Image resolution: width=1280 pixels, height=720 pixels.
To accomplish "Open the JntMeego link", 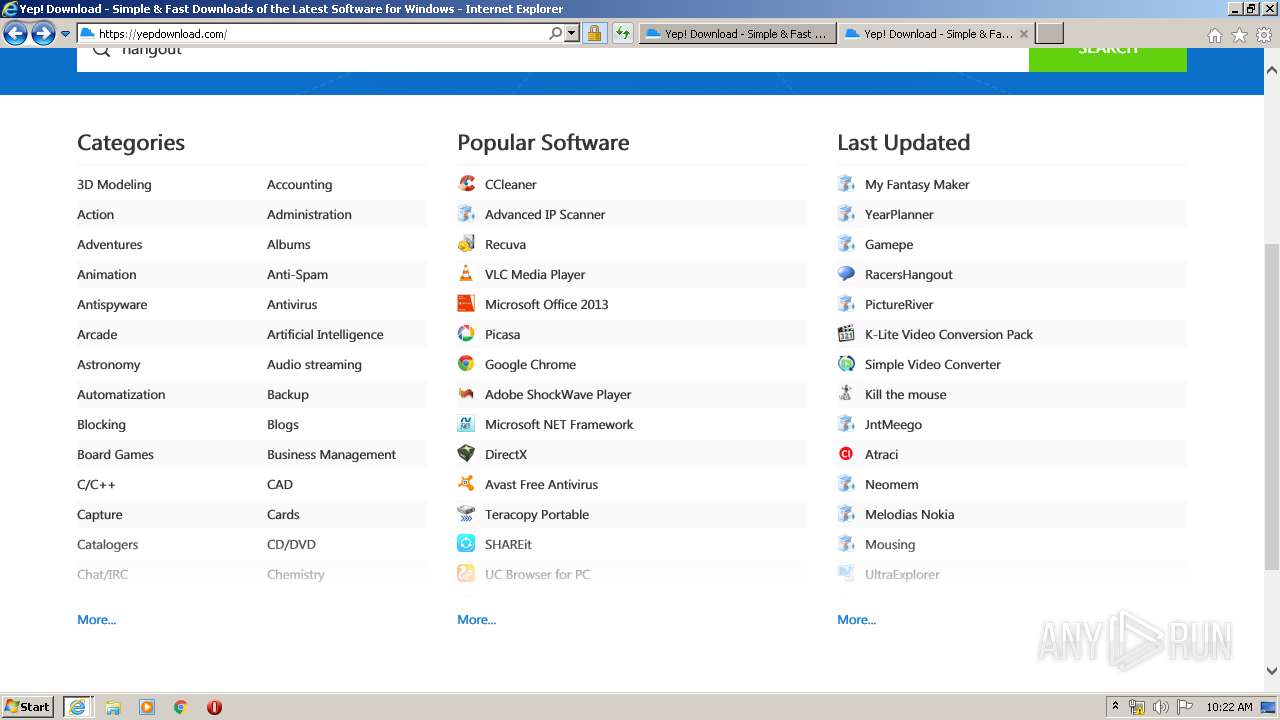I will (x=893, y=424).
